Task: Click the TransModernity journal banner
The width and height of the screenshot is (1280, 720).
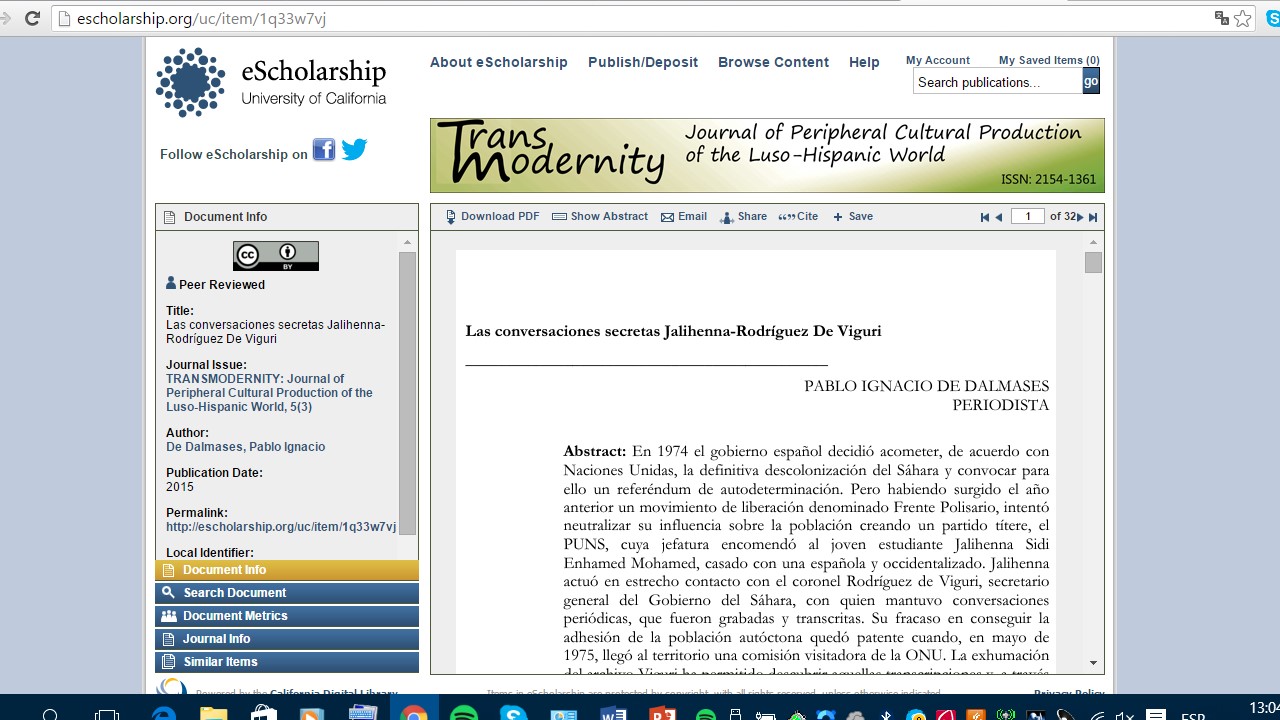Action: [767, 155]
